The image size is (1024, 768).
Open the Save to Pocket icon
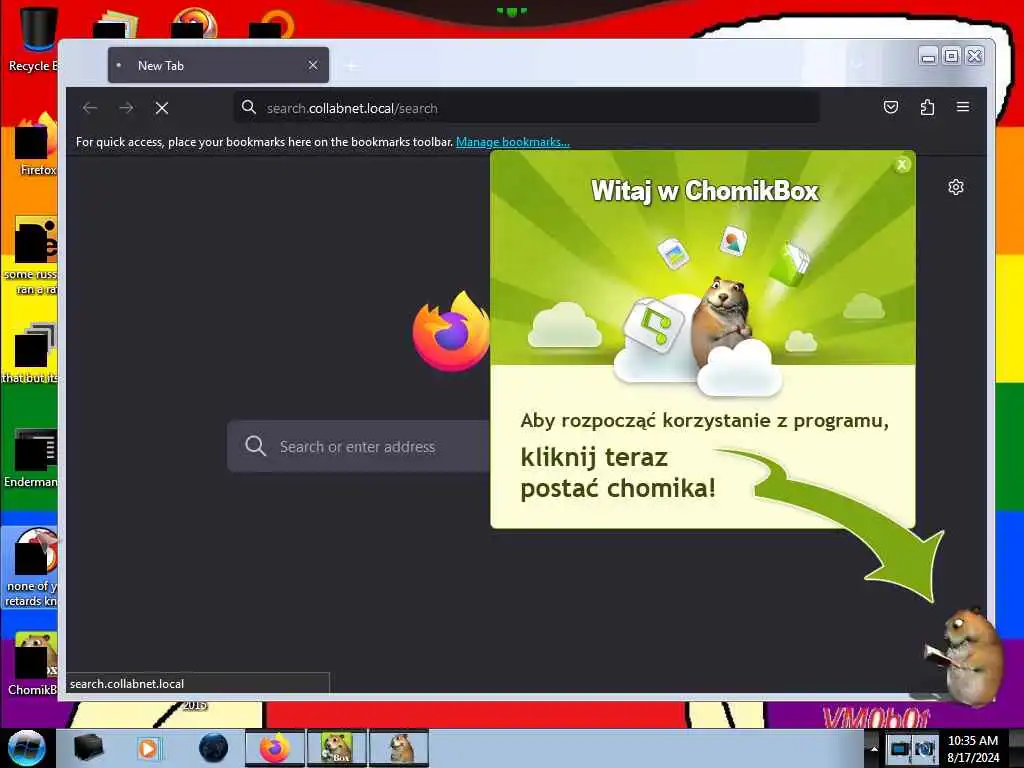tap(891, 107)
